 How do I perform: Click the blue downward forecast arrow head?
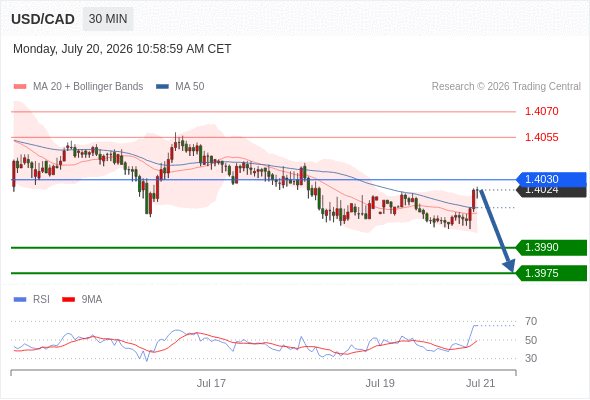tap(509, 266)
